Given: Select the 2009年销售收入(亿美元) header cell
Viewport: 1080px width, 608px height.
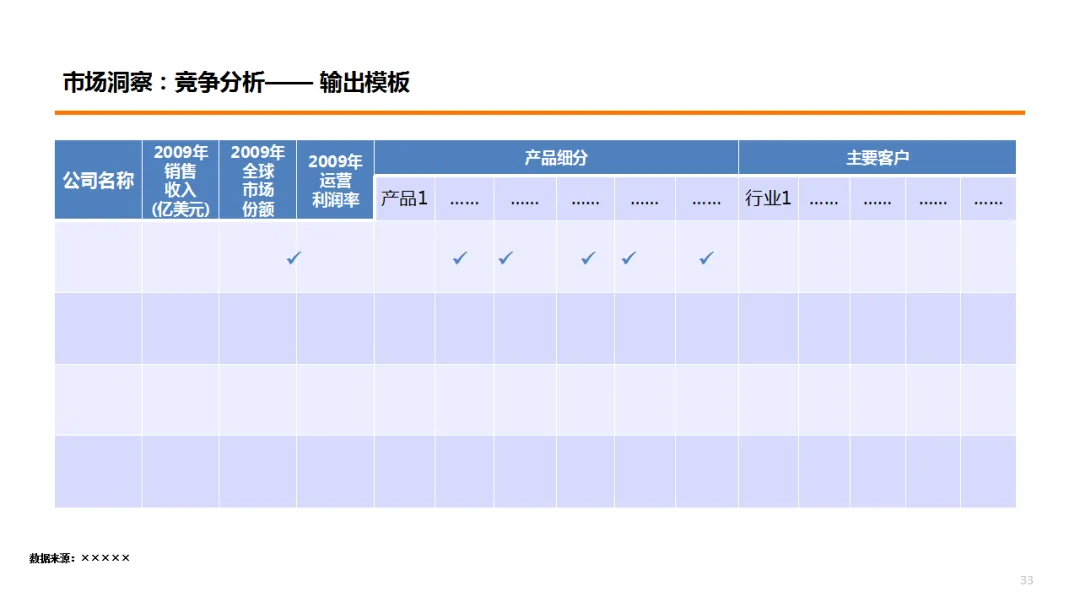Looking at the screenshot, I should click(x=180, y=180).
